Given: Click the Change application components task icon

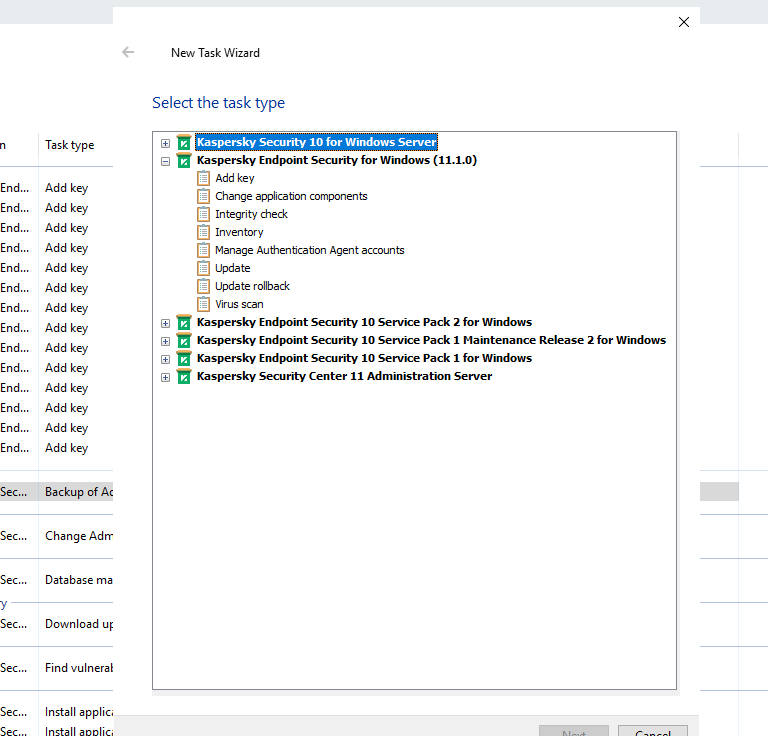Looking at the screenshot, I should tap(203, 196).
